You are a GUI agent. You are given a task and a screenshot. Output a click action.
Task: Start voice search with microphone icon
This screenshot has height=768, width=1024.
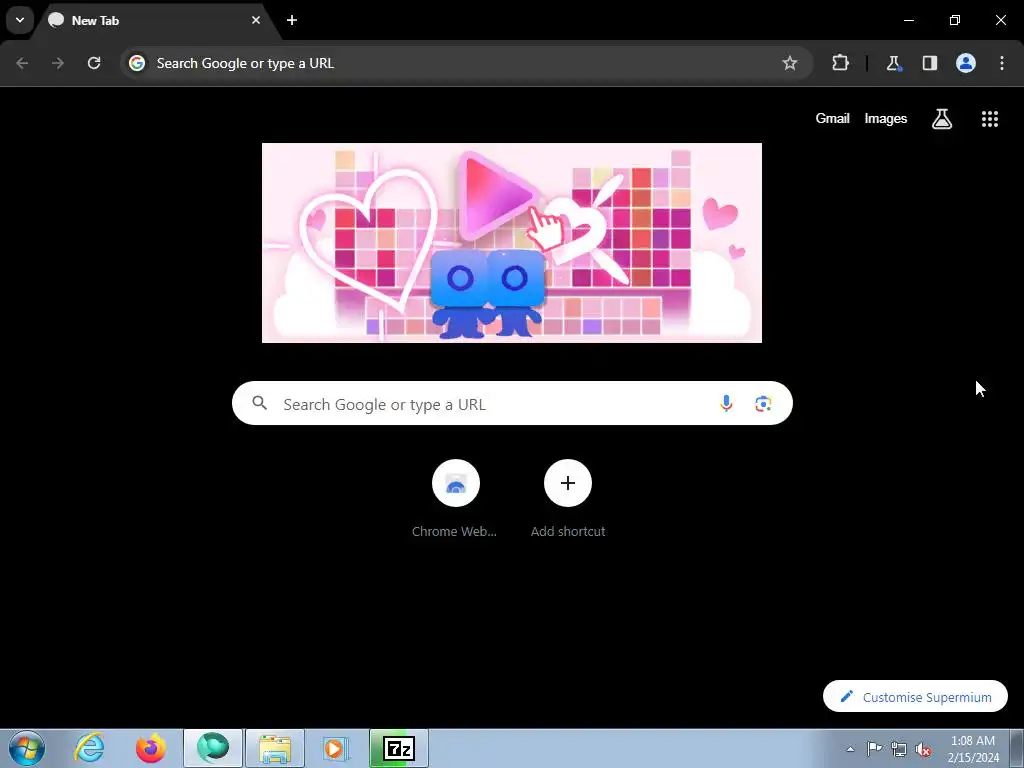[x=726, y=404]
